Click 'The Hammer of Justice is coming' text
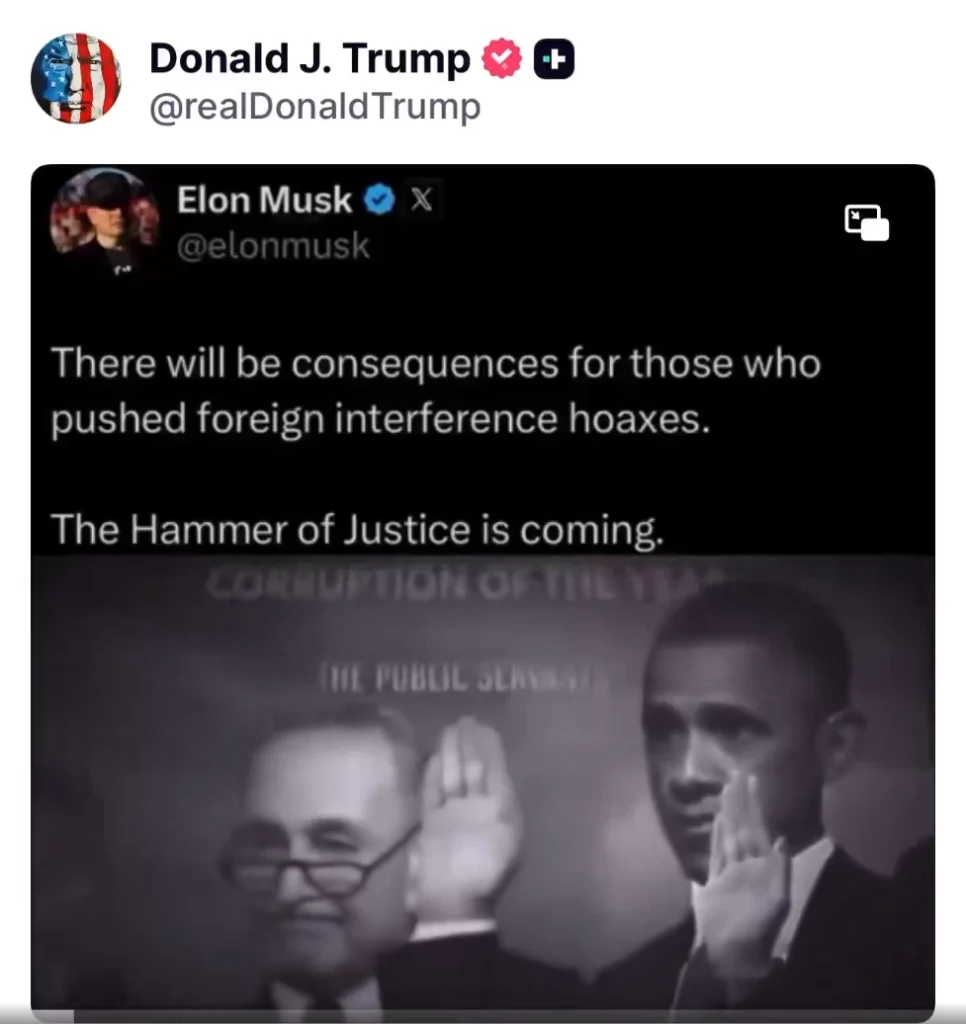 pyautogui.click(x=357, y=530)
